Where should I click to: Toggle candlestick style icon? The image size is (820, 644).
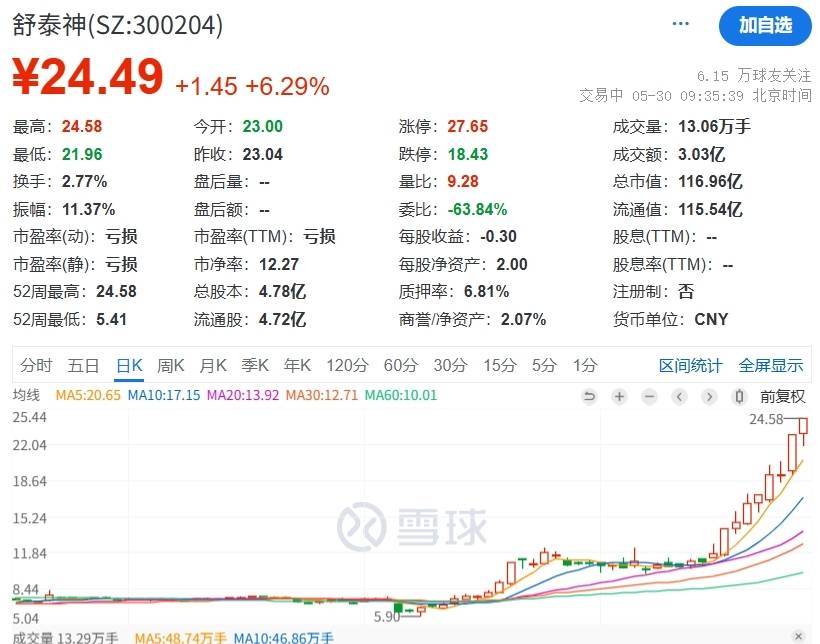coord(739,397)
